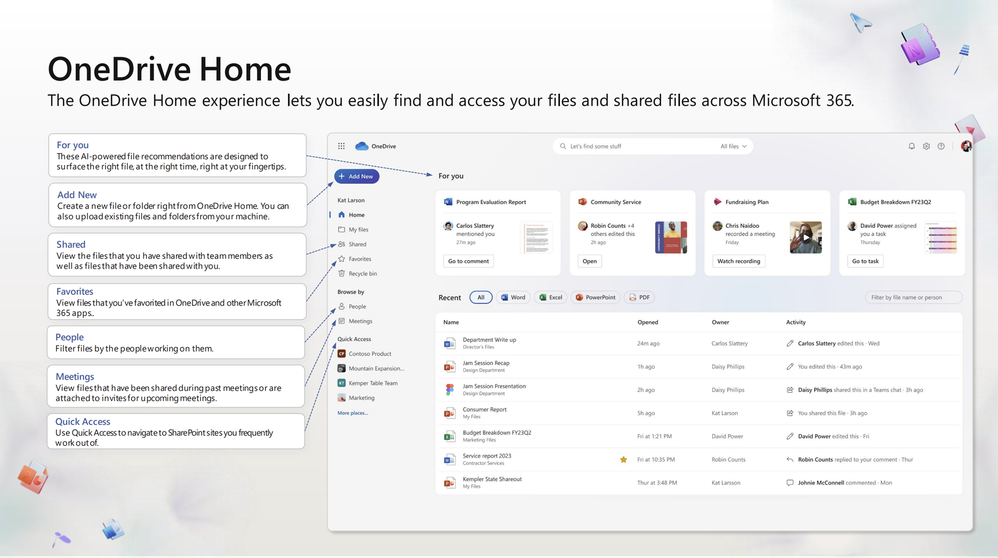Click the Excel icon in the Budget Breakdown FY23Q2 row

click(x=449, y=436)
